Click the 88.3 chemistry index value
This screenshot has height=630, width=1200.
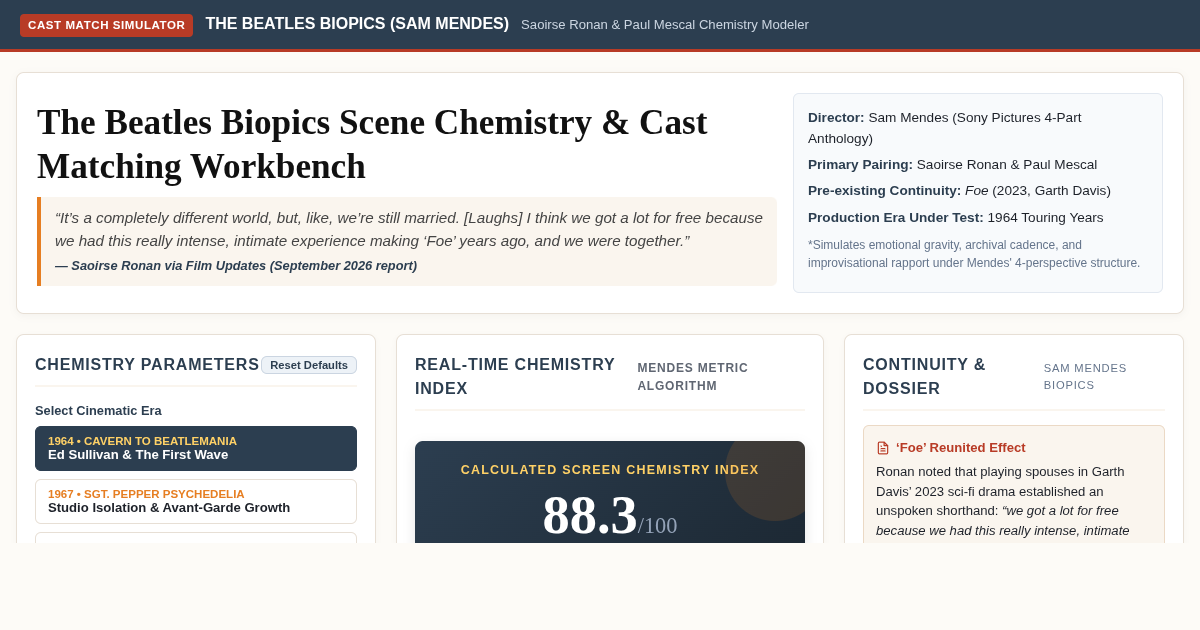pos(590,515)
